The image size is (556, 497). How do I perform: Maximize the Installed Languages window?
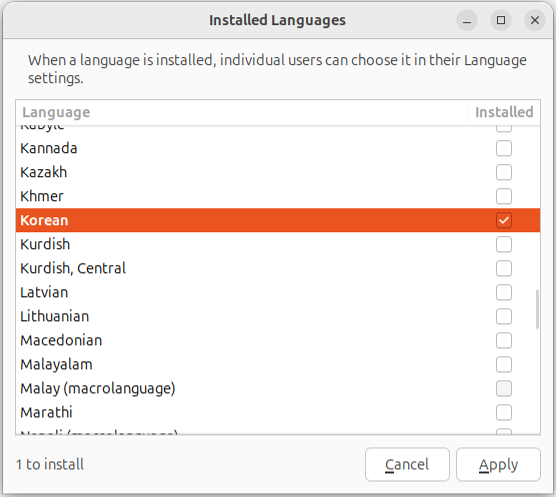tap(501, 20)
